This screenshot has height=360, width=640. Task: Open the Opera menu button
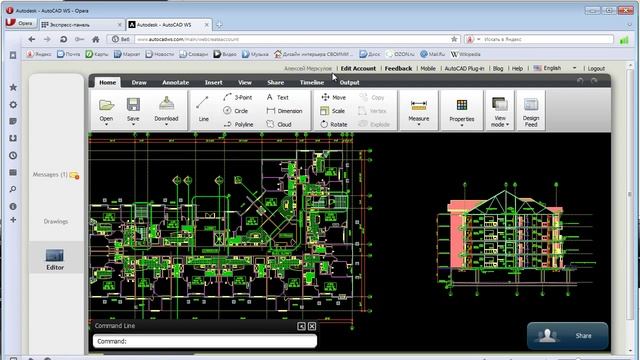click(20, 23)
